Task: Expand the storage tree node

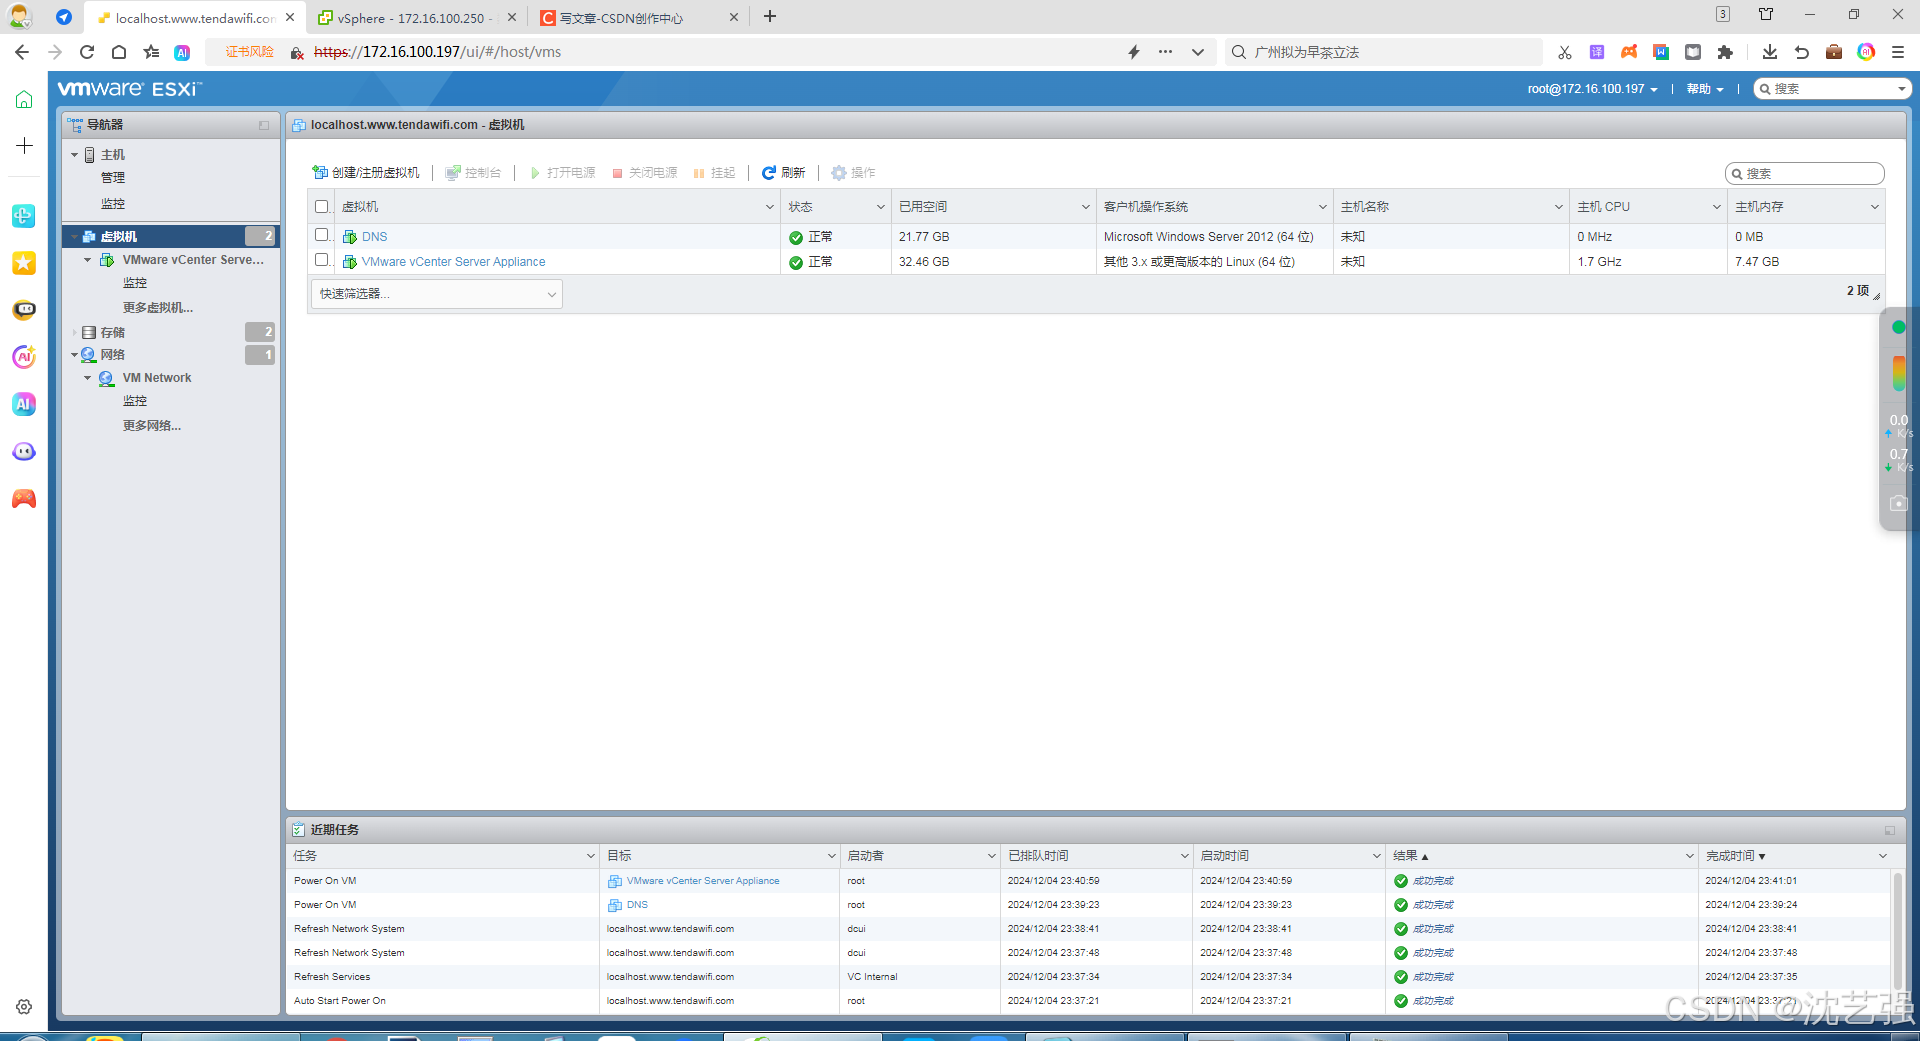Action: [75, 332]
